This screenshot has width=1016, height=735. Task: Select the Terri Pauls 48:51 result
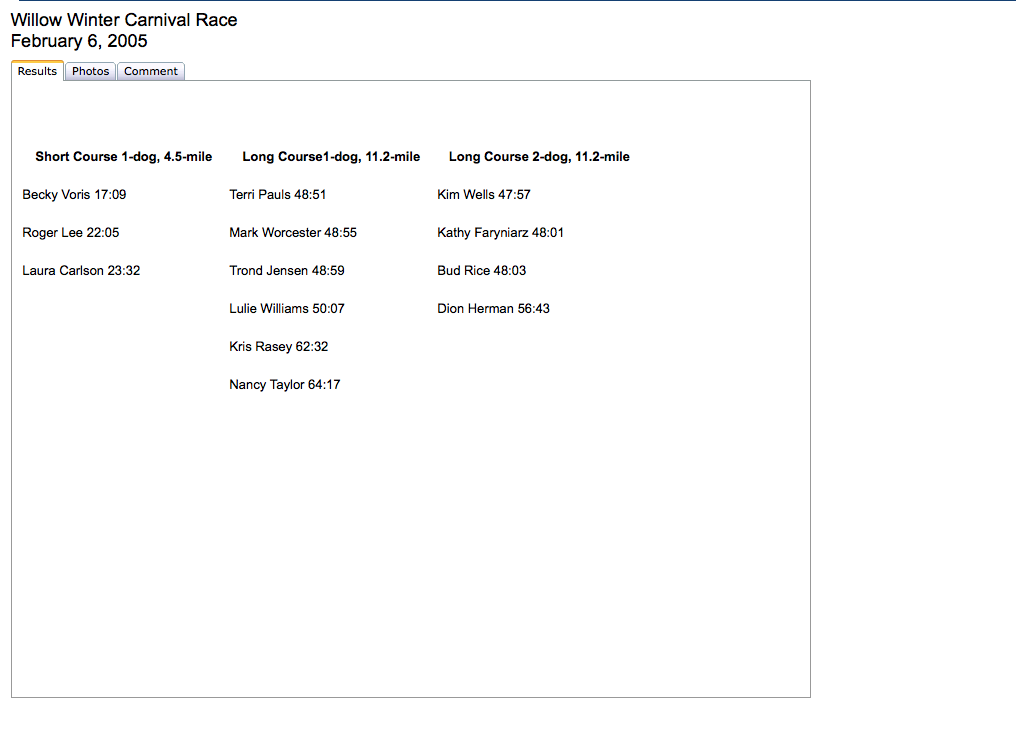coord(277,194)
